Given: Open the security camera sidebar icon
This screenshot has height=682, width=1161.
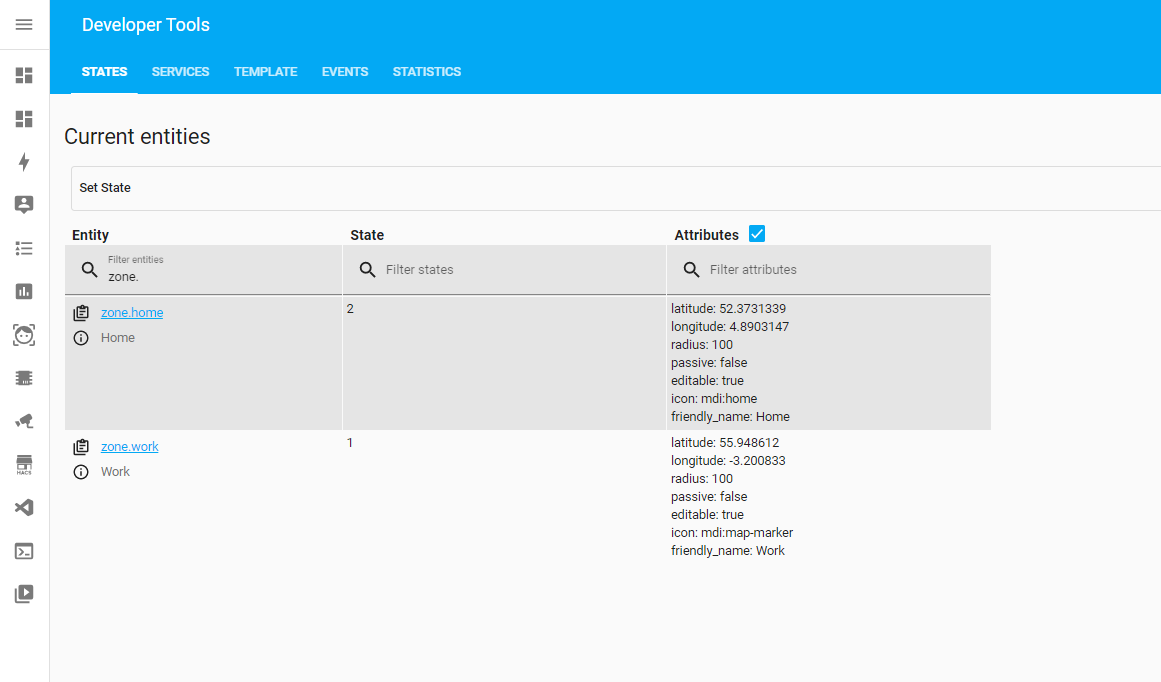Looking at the screenshot, I should pyautogui.click(x=24, y=421).
